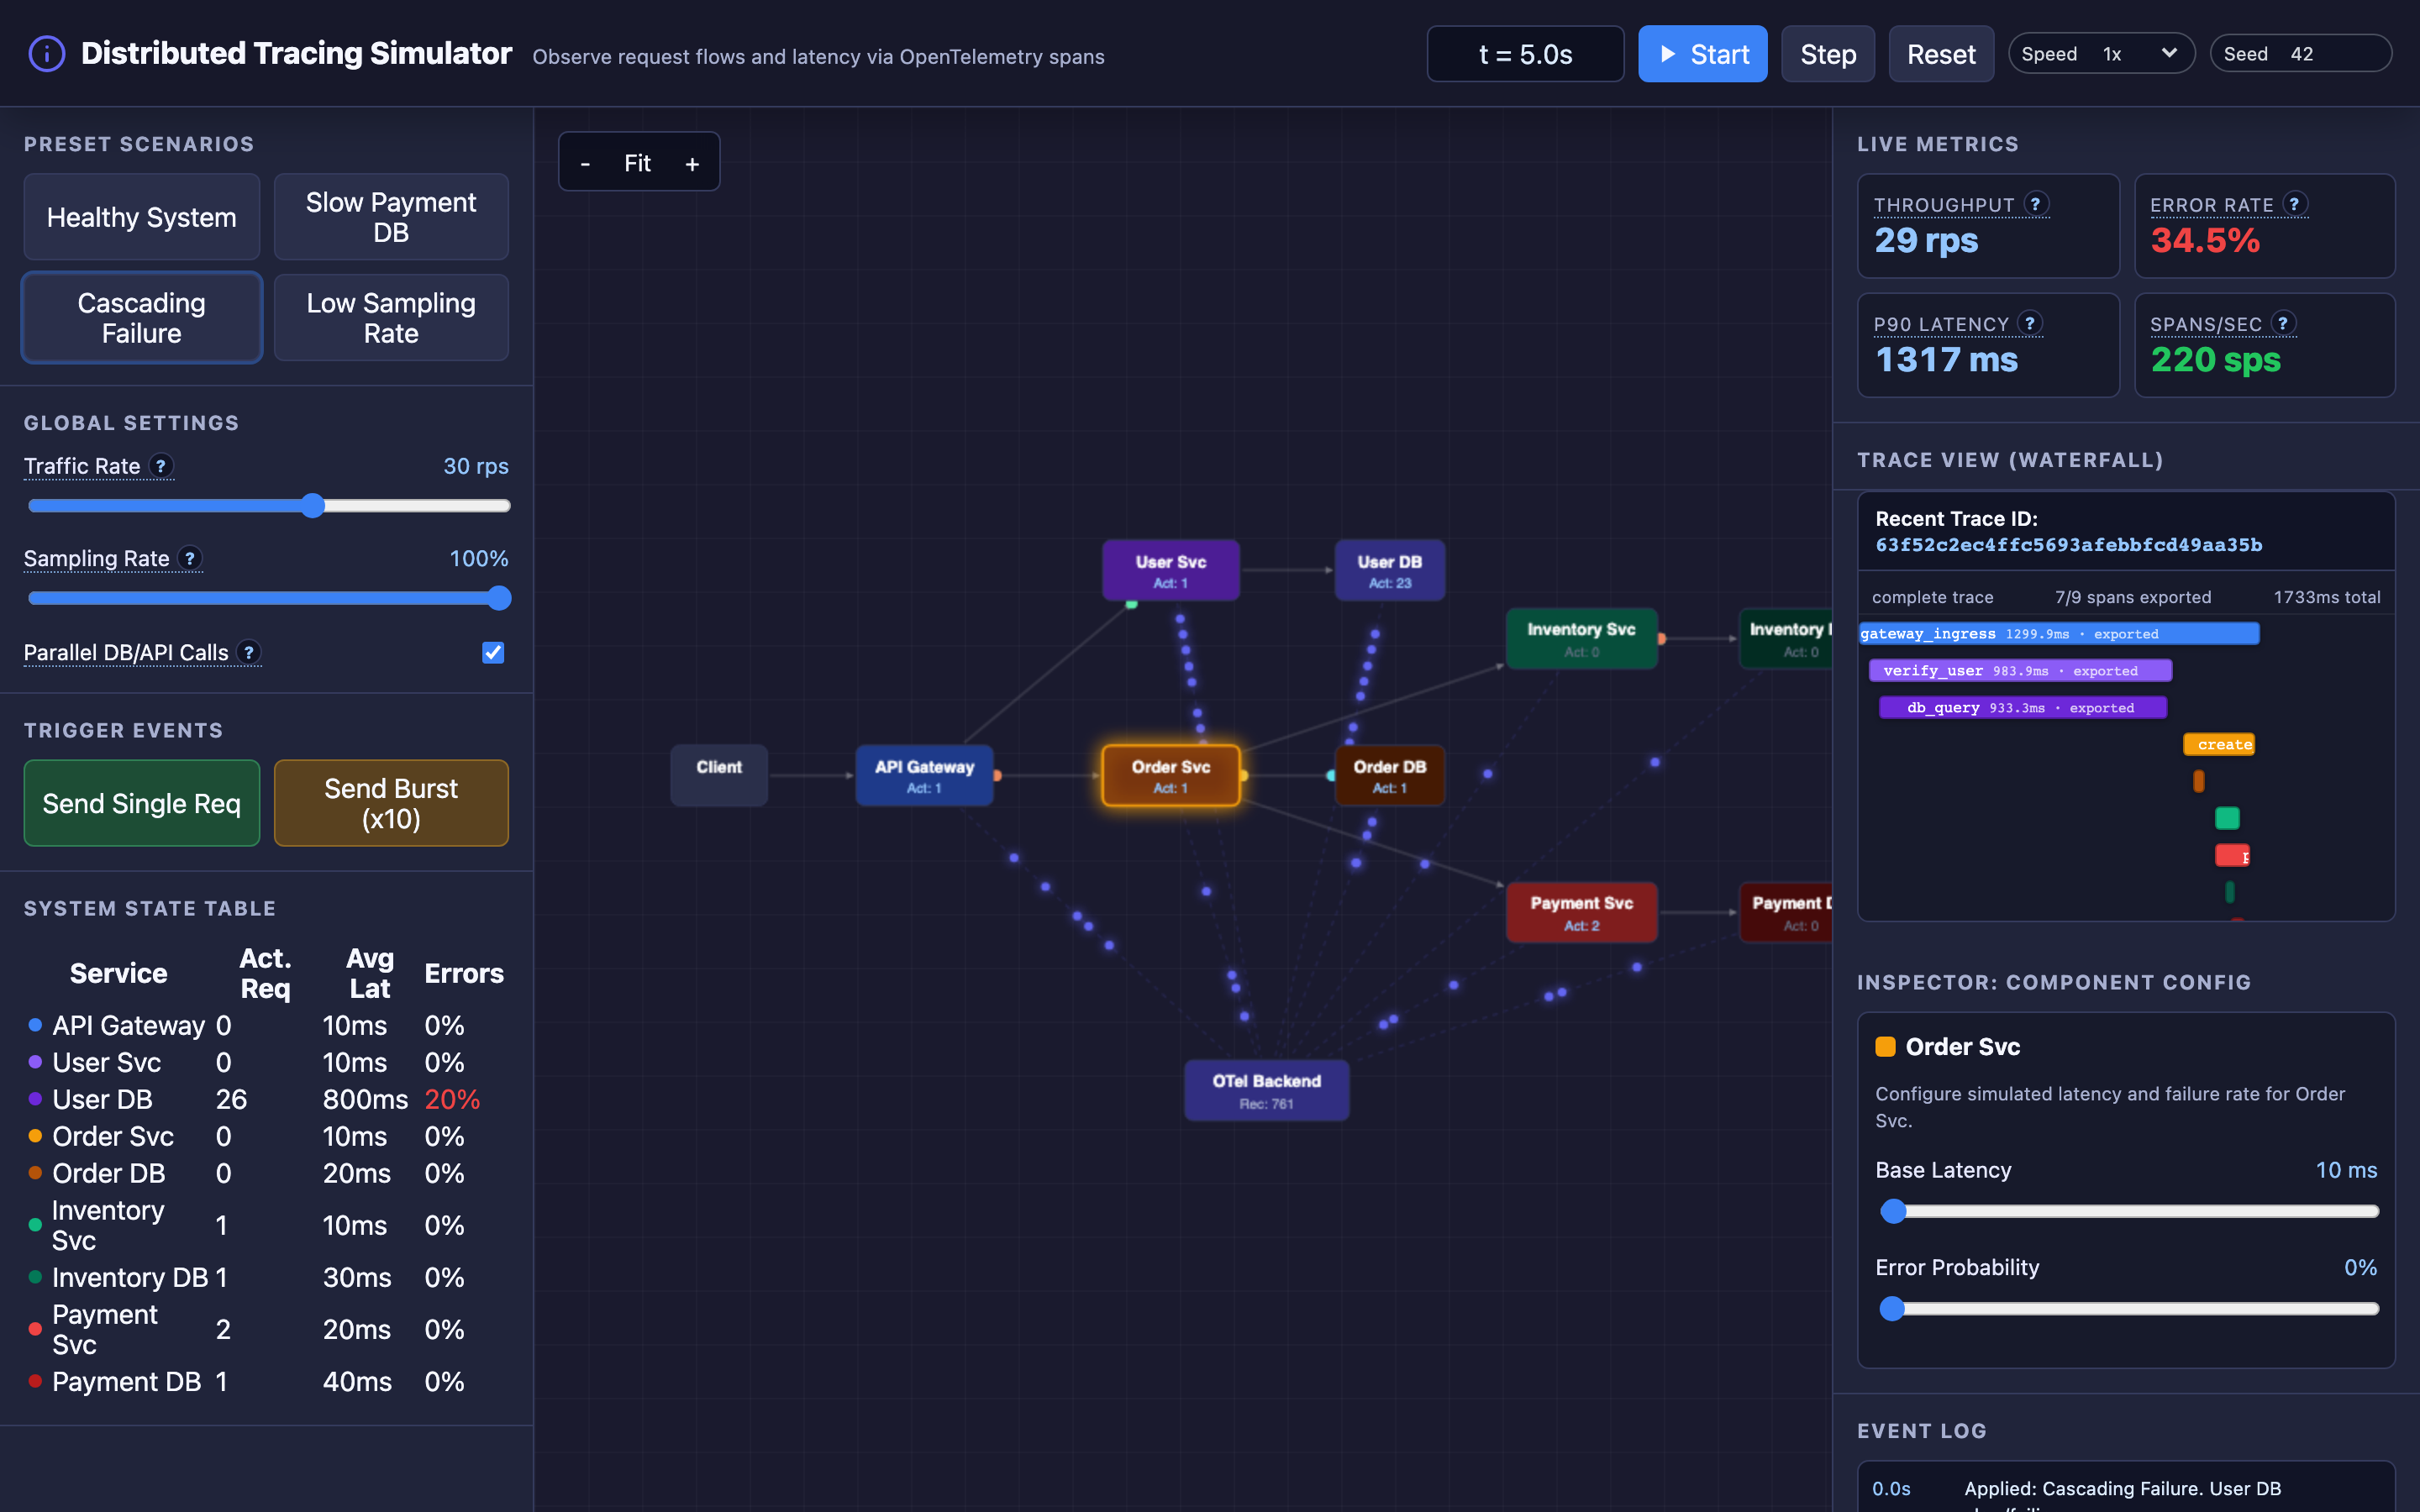Screen dimensions: 2420x1512
Task: Start the simulation
Action: 1702,54
